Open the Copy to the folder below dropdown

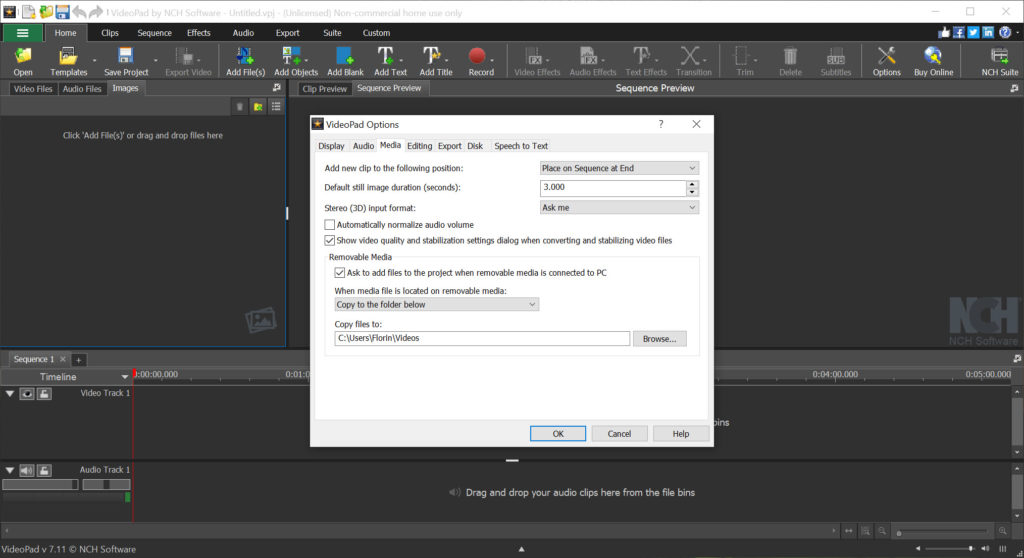436,304
